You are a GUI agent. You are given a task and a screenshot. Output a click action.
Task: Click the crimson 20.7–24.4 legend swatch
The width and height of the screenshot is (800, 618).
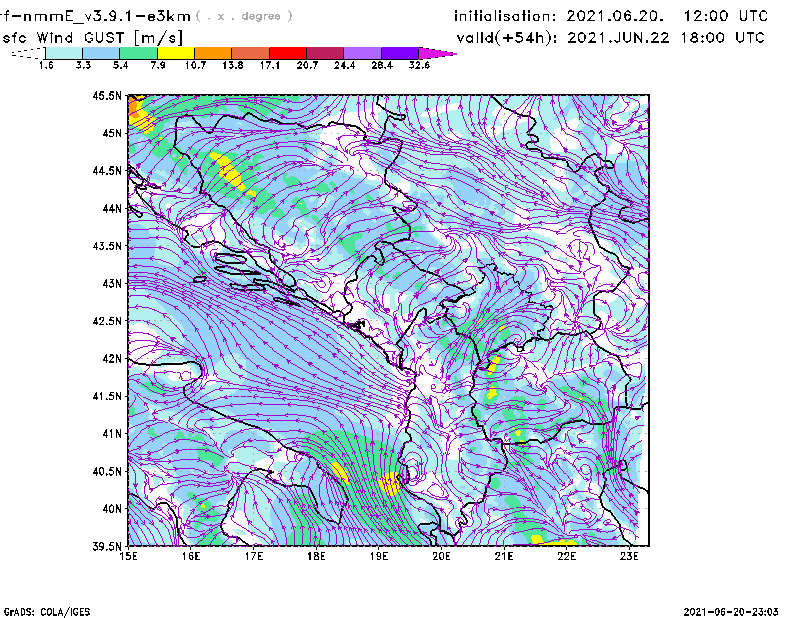coord(325,53)
